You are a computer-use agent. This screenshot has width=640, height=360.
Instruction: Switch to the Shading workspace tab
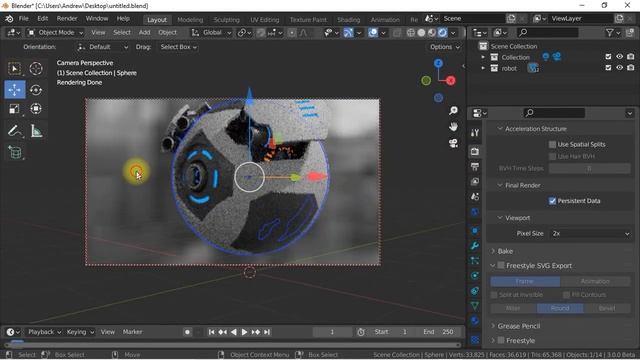[x=348, y=20]
